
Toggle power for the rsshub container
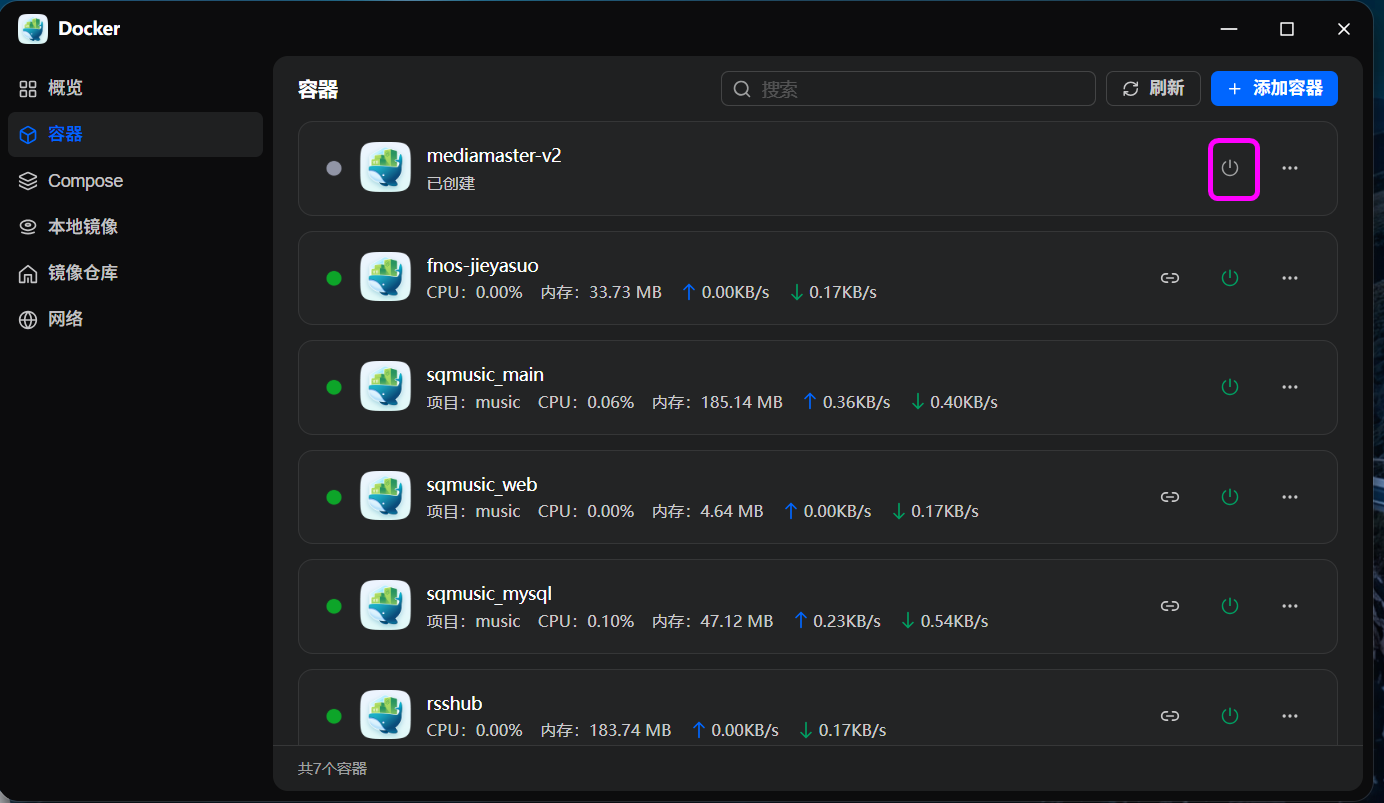1230,716
